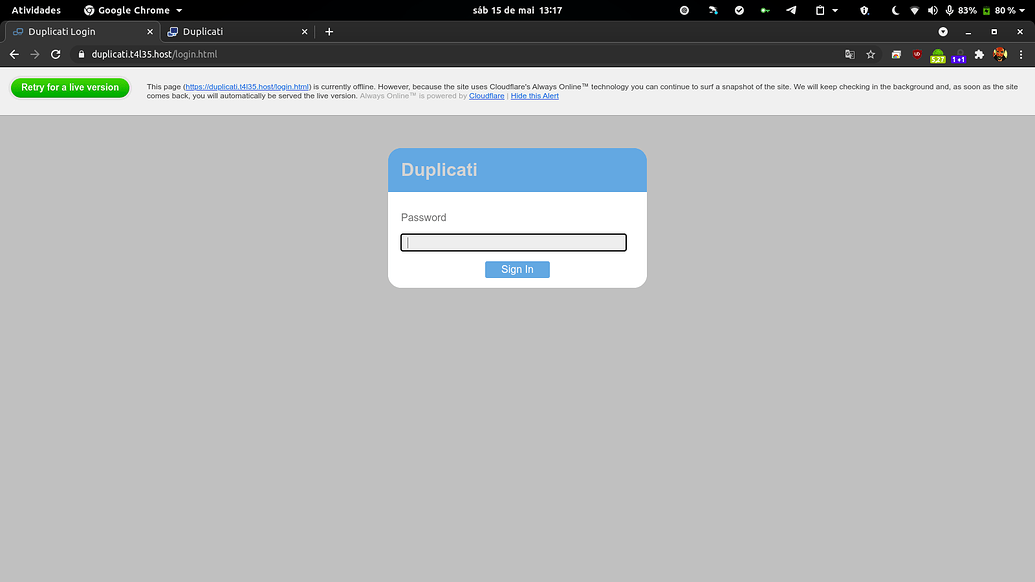
Task: Click the circular tray icon left of the dolphin icon
Action: point(684,11)
